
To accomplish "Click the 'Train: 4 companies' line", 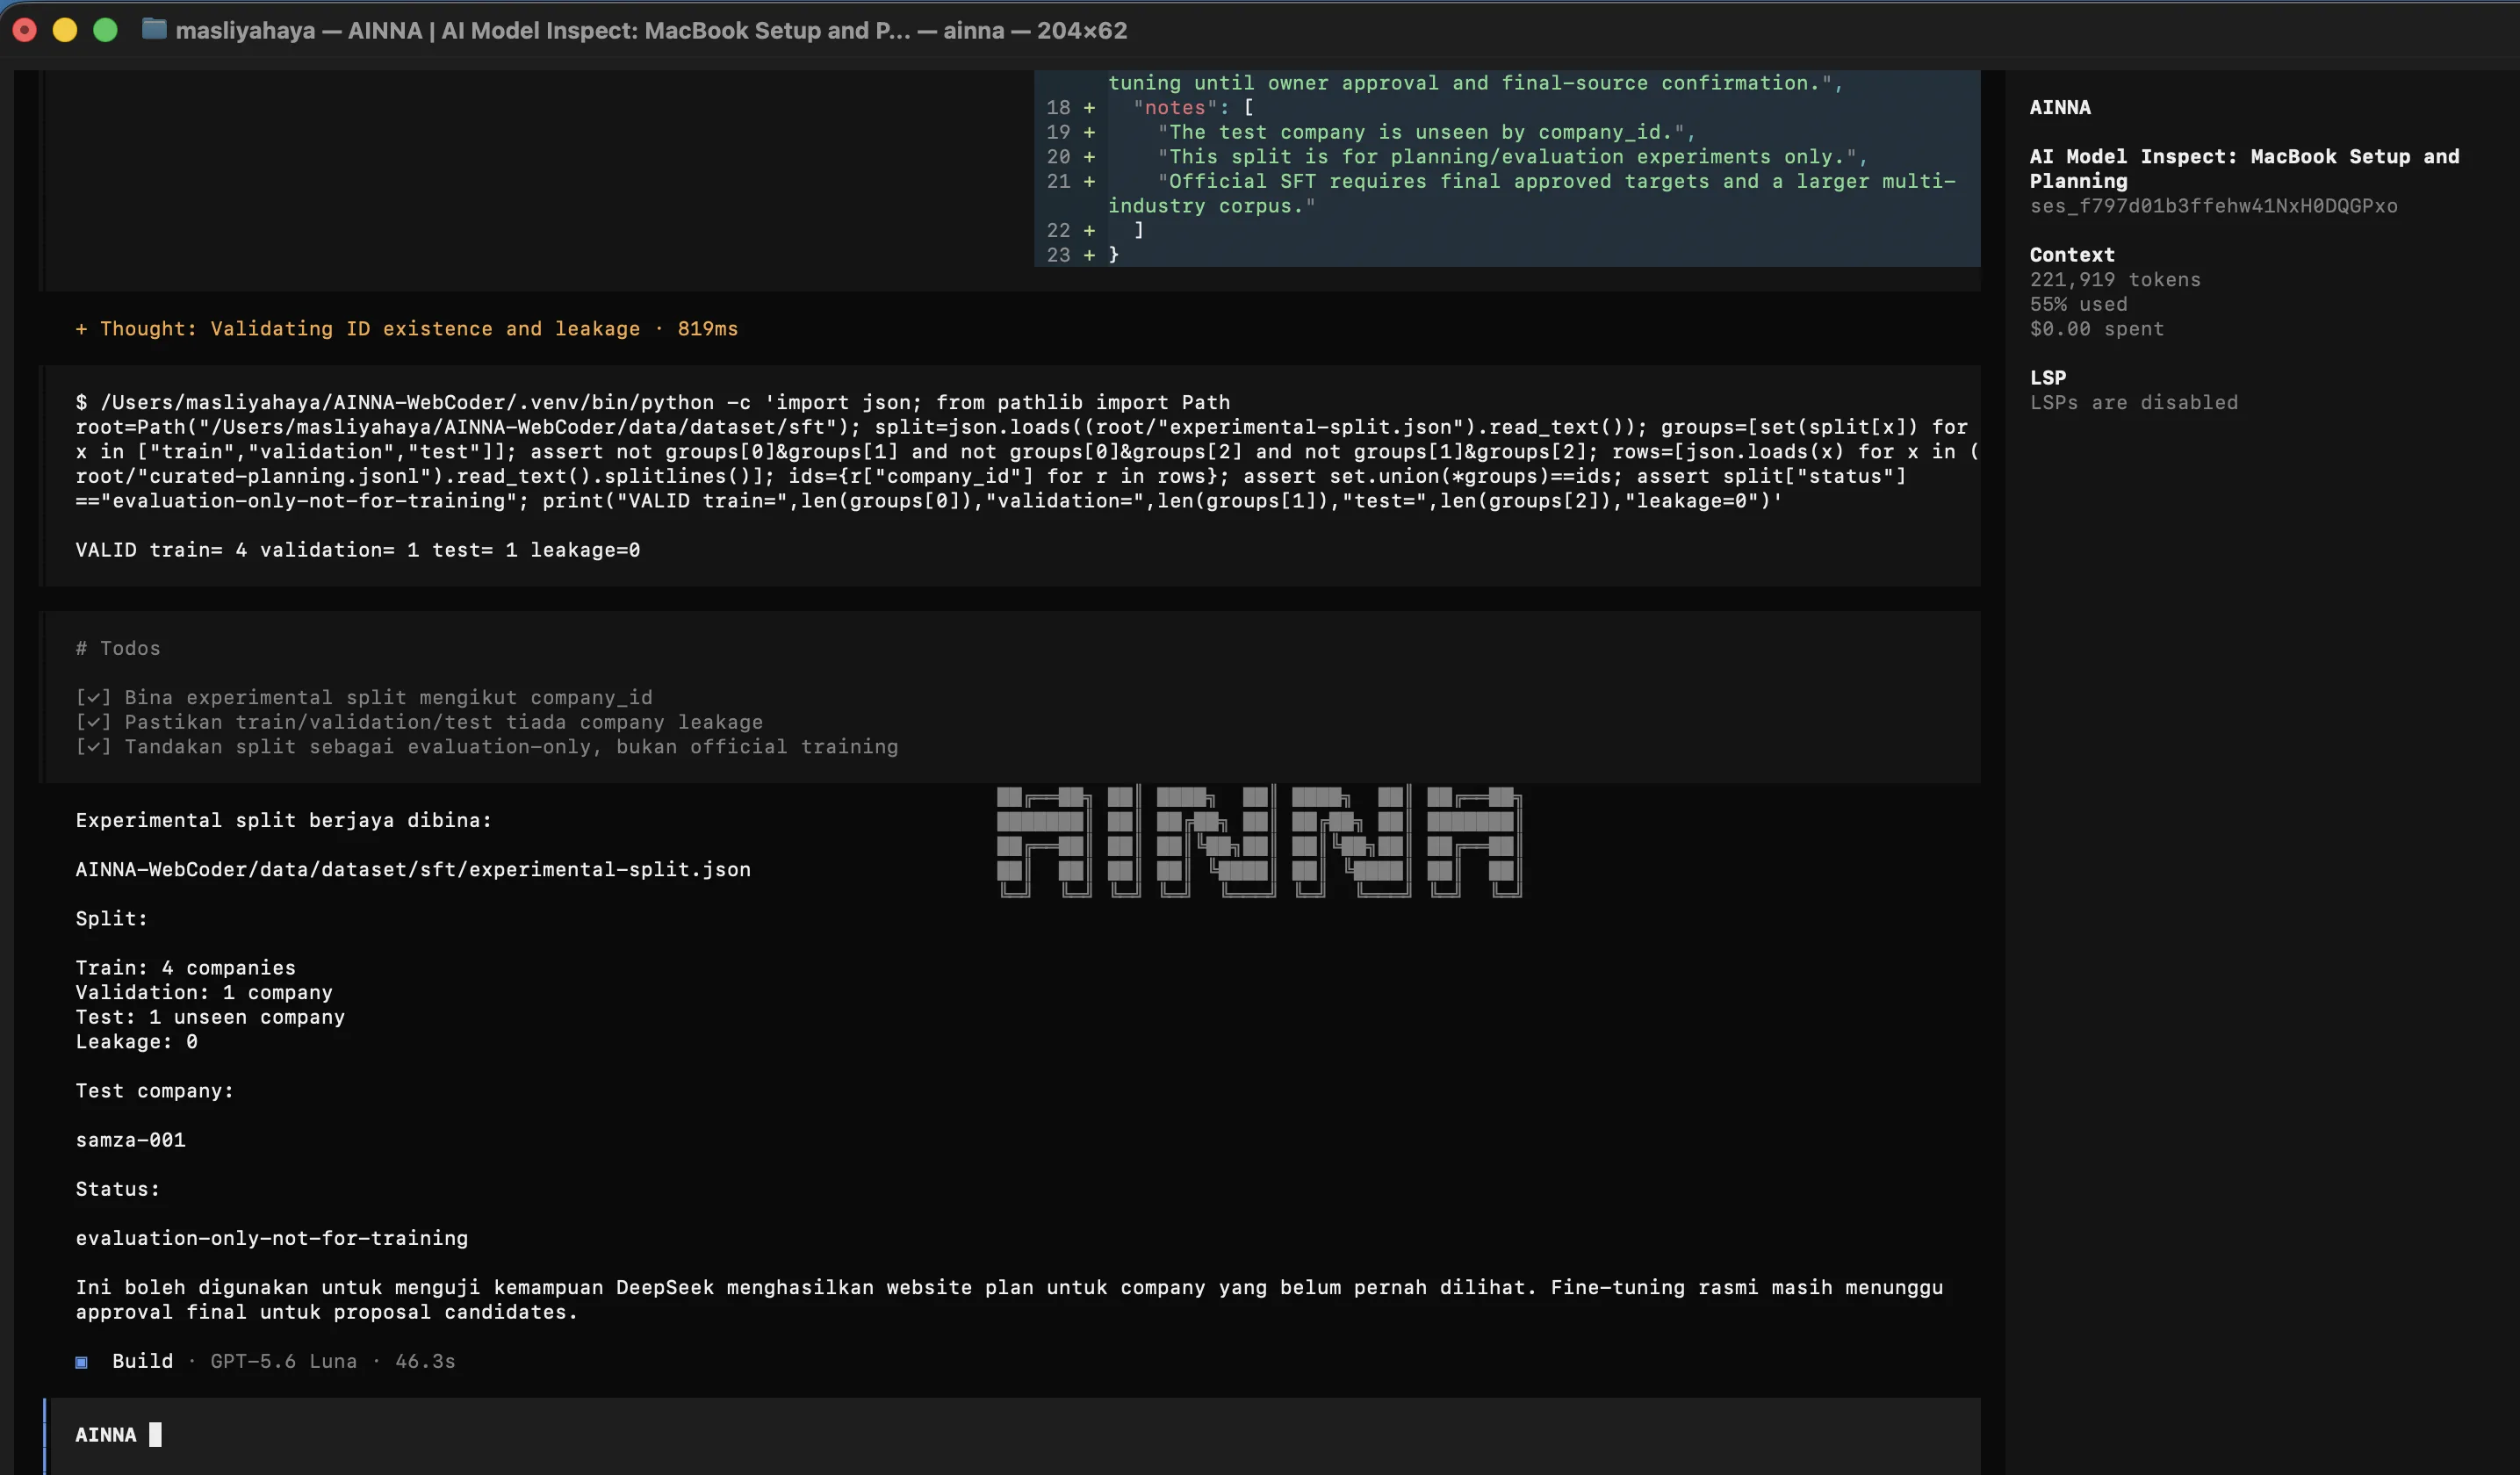I will (186, 968).
